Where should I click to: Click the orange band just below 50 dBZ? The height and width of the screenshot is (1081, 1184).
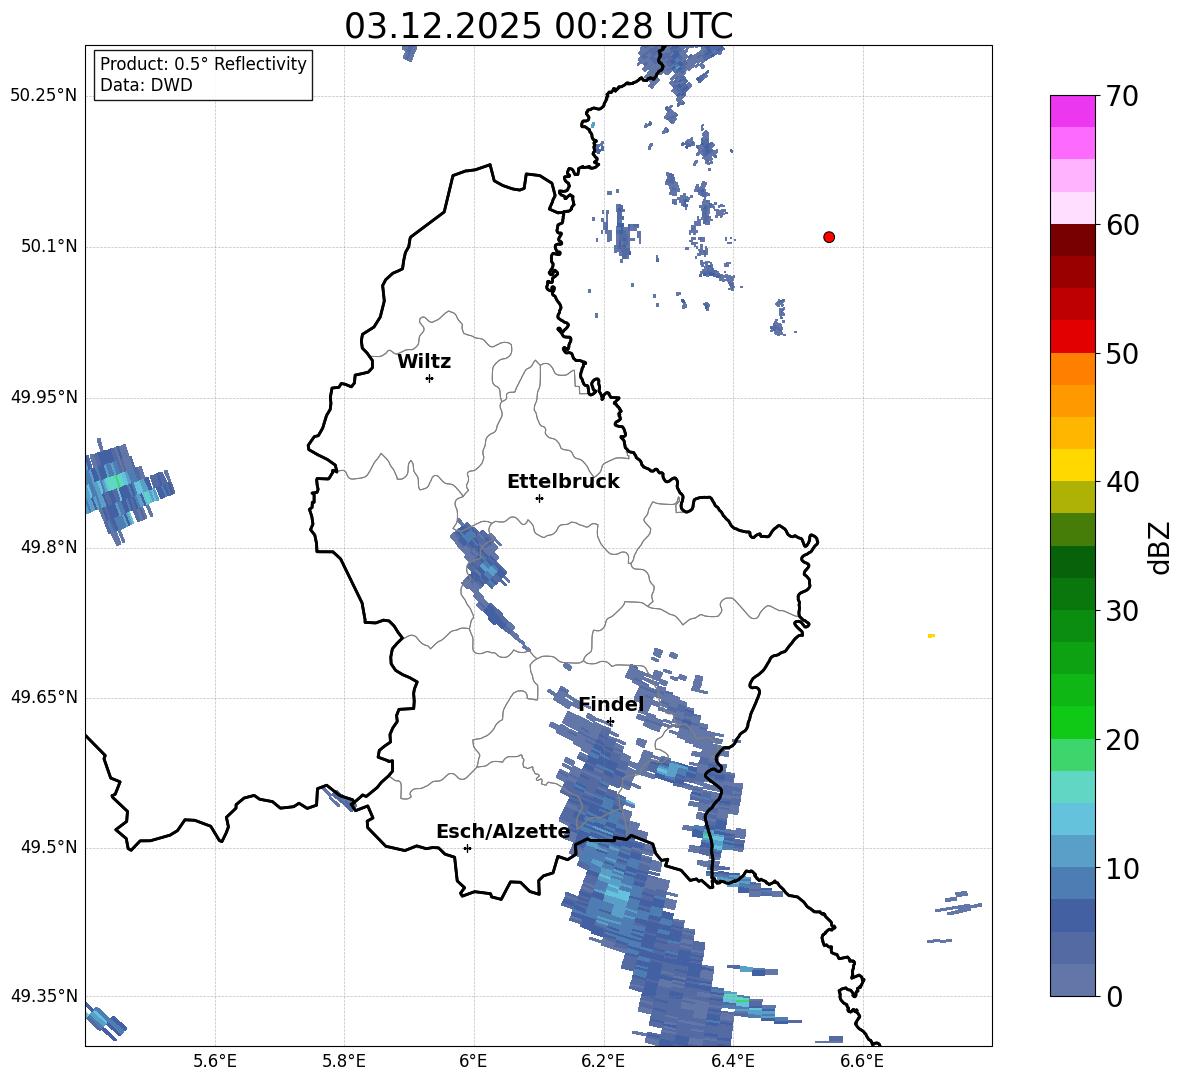pos(1073,369)
